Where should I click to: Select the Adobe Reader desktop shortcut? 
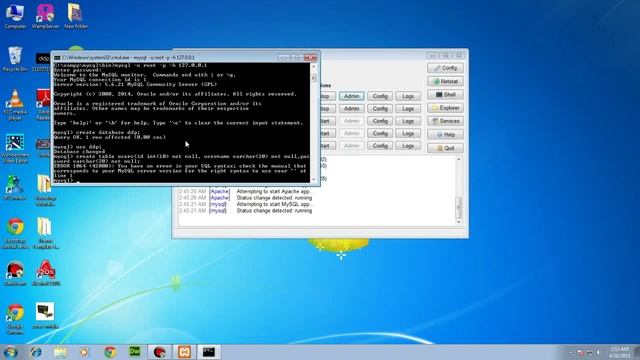(43, 105)
